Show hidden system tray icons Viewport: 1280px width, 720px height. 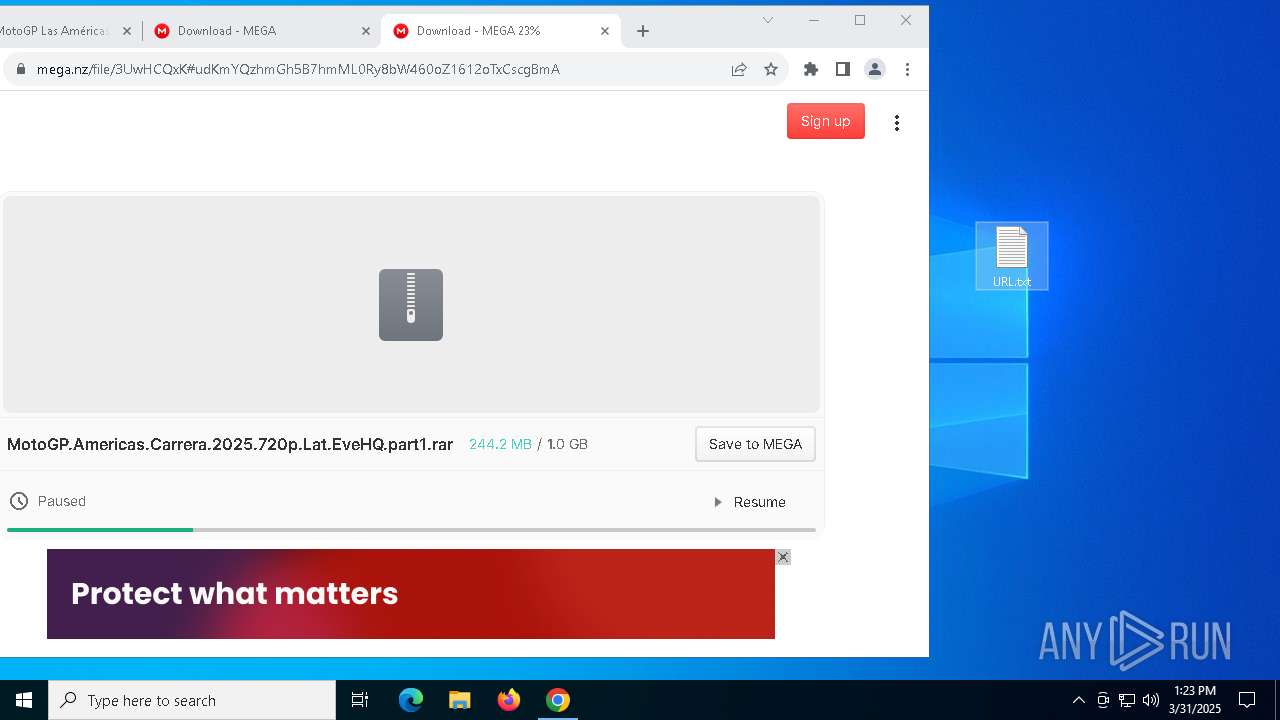[1079, 700]
